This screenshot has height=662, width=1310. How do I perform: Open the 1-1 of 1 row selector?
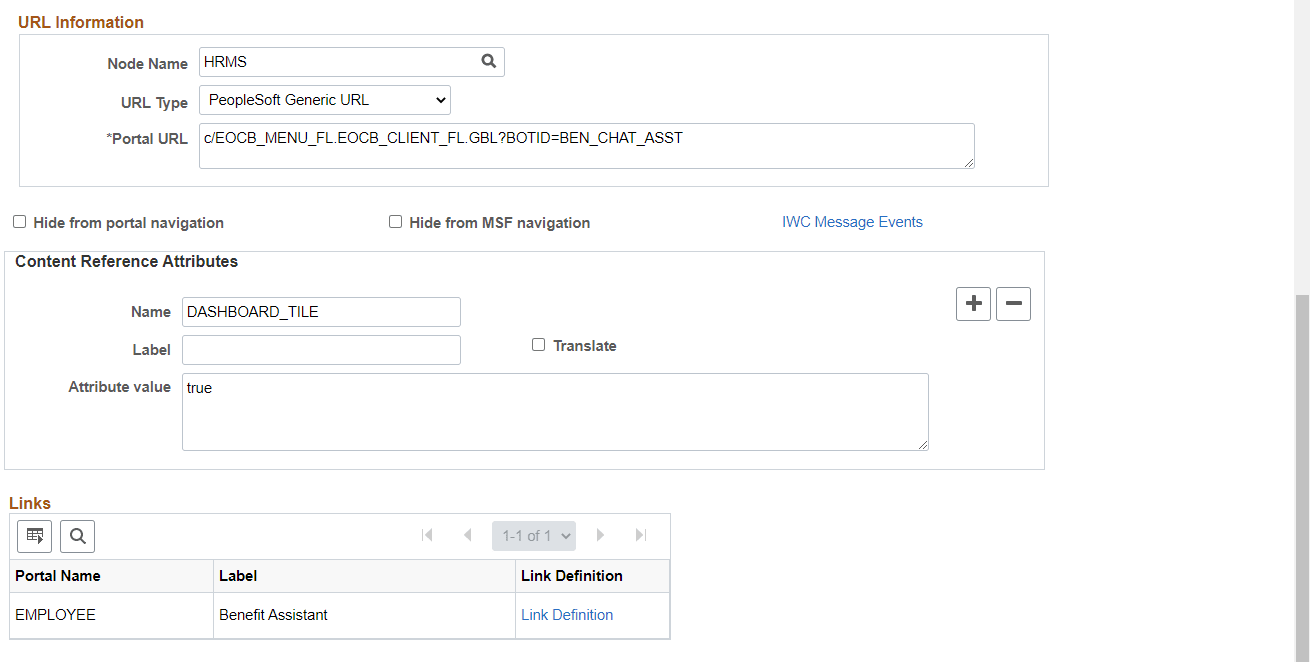(x=533, y=535)
